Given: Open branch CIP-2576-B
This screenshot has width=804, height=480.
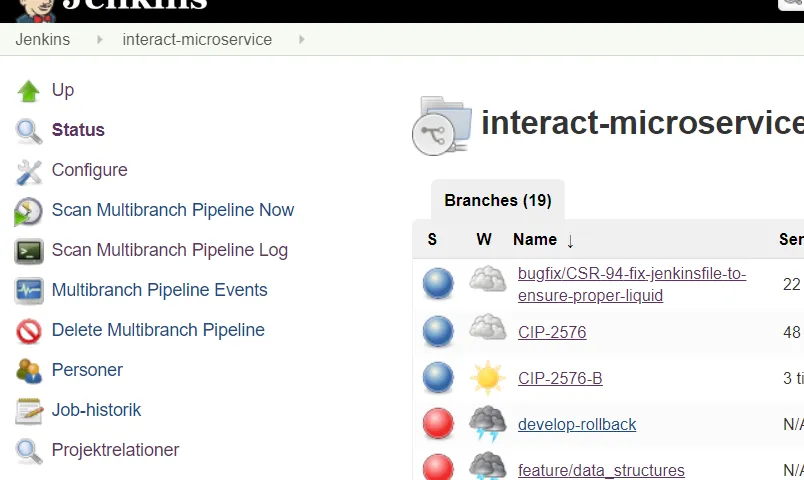Looking at the screenshot, I should coord(560,378).
